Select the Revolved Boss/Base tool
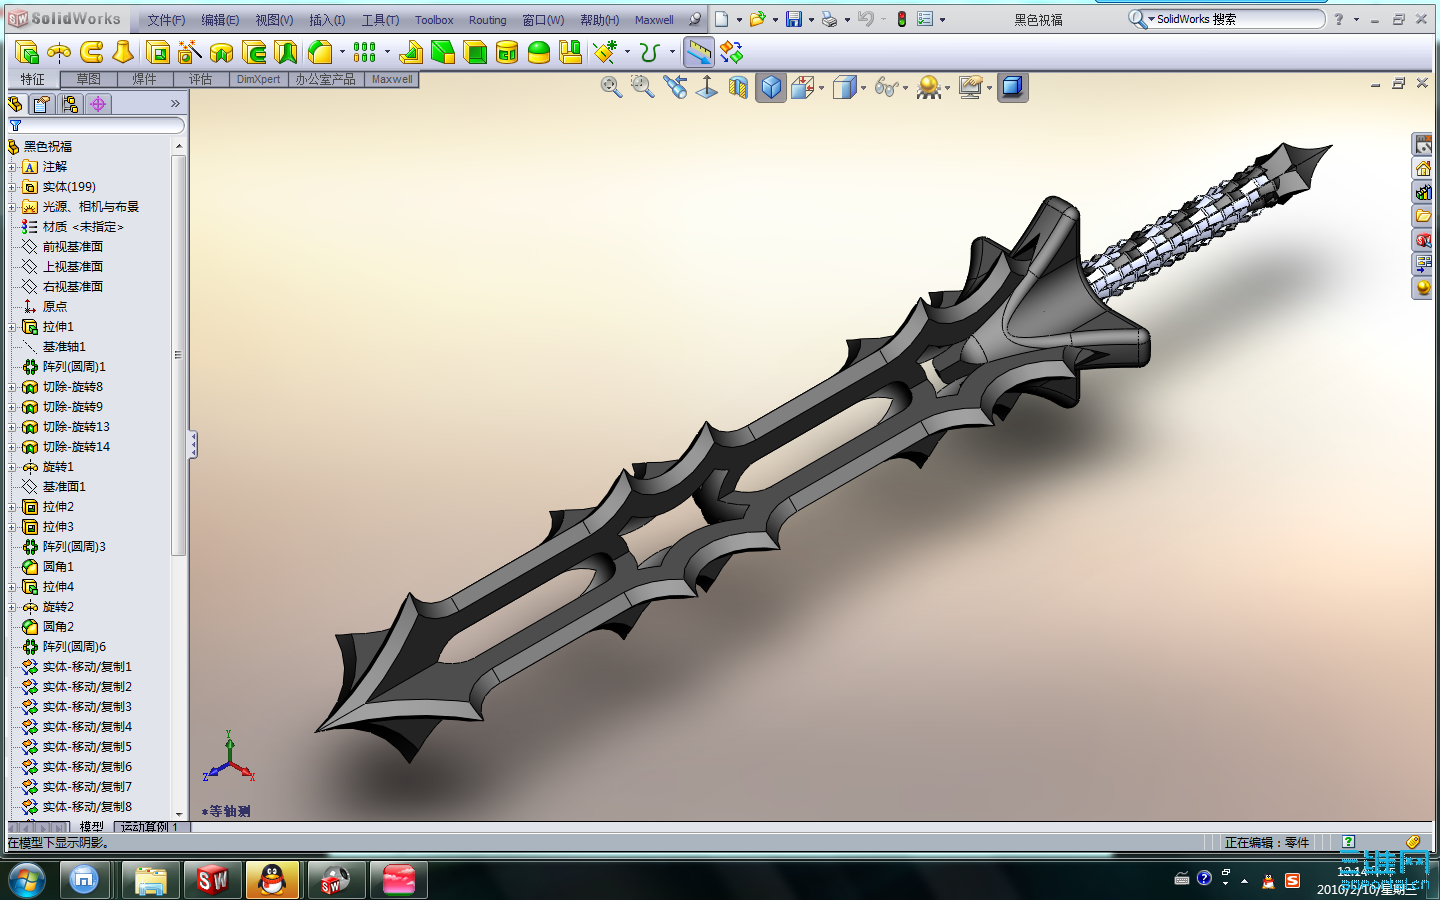Image resolution: width=1440 pixels, height=900 pixels. 59,52
